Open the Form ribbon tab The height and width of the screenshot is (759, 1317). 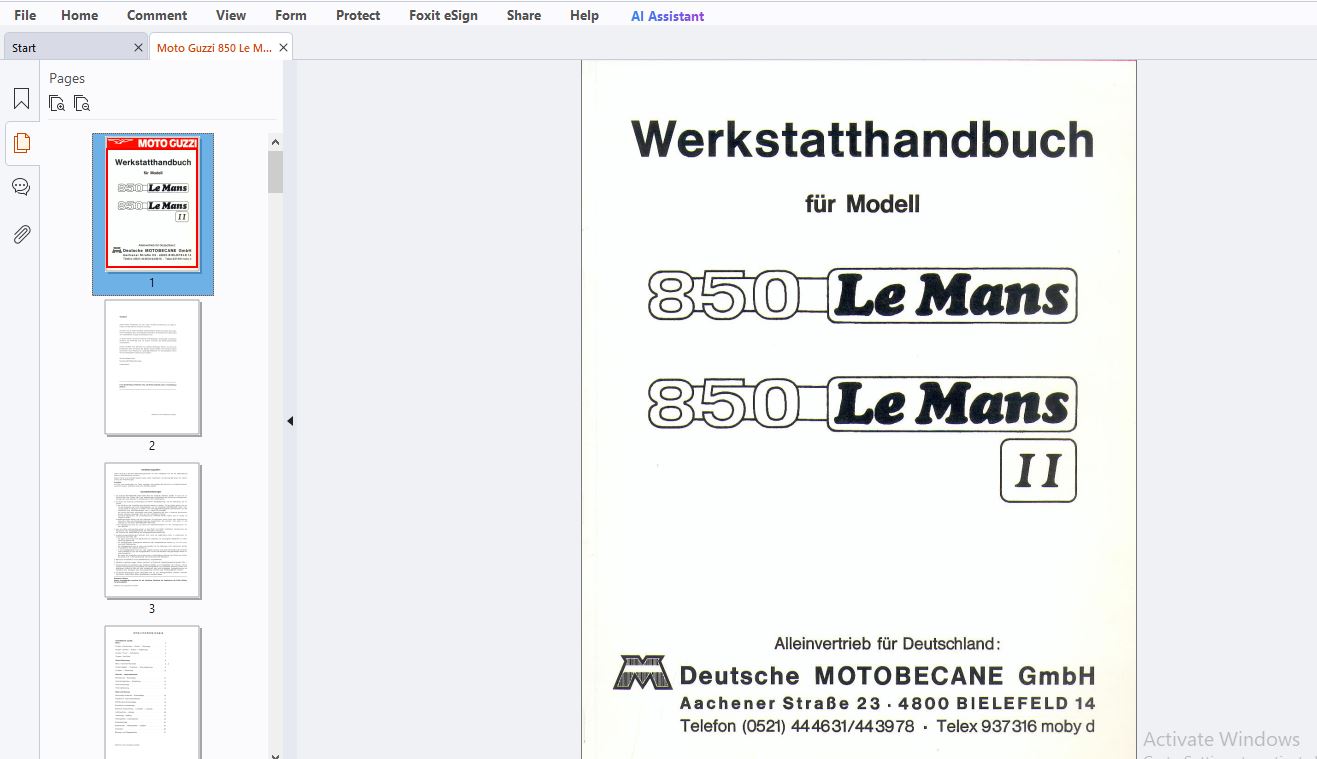(291, 15)
